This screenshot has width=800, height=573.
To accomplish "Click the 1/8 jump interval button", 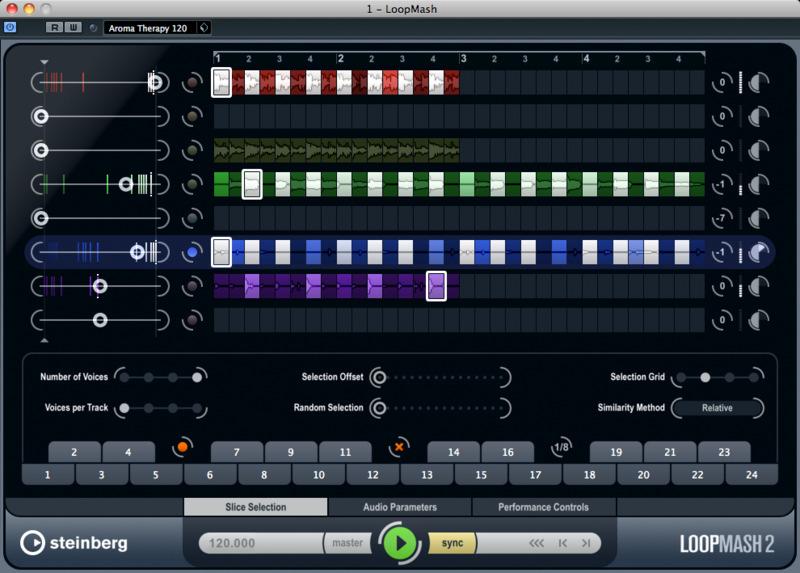I will [561, 447].
